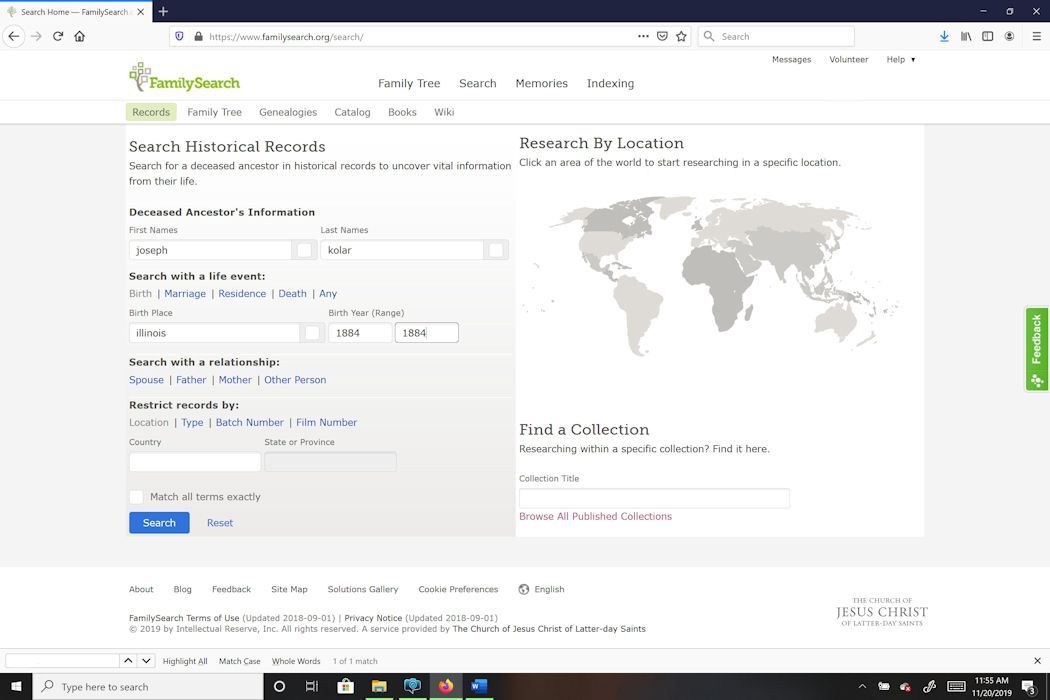Open Browse All Published Collections

click(595, 516)
